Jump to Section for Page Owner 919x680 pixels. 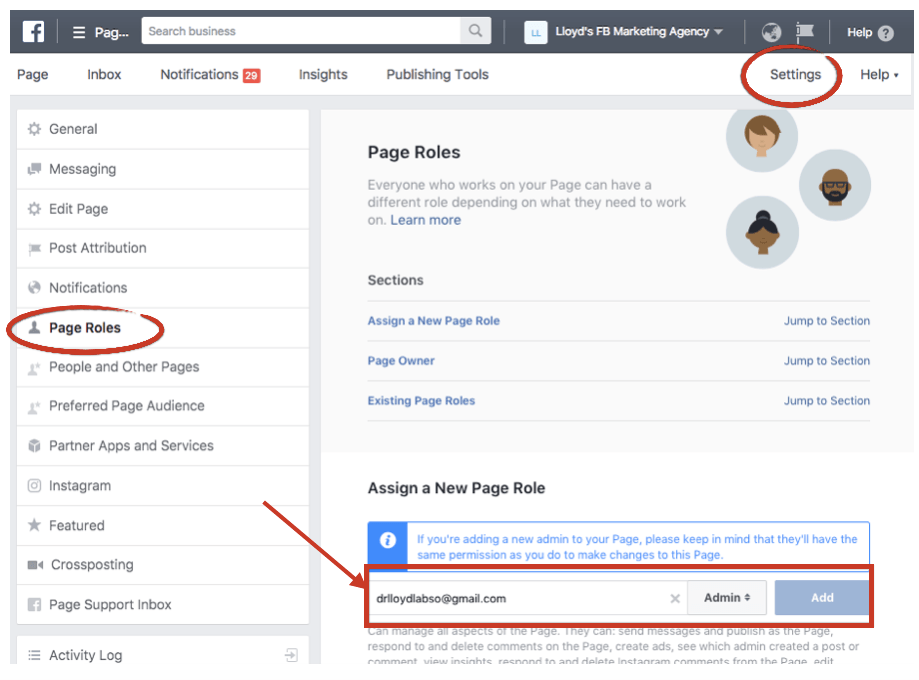827,361
